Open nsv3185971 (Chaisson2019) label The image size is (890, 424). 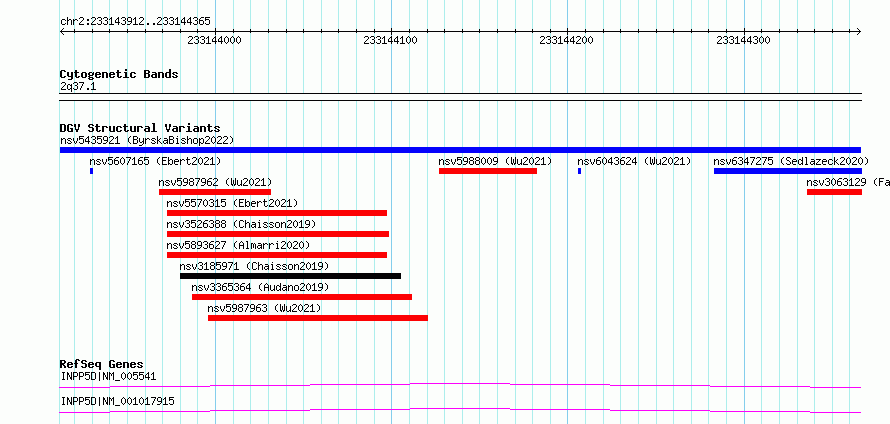tap(254, 266)
